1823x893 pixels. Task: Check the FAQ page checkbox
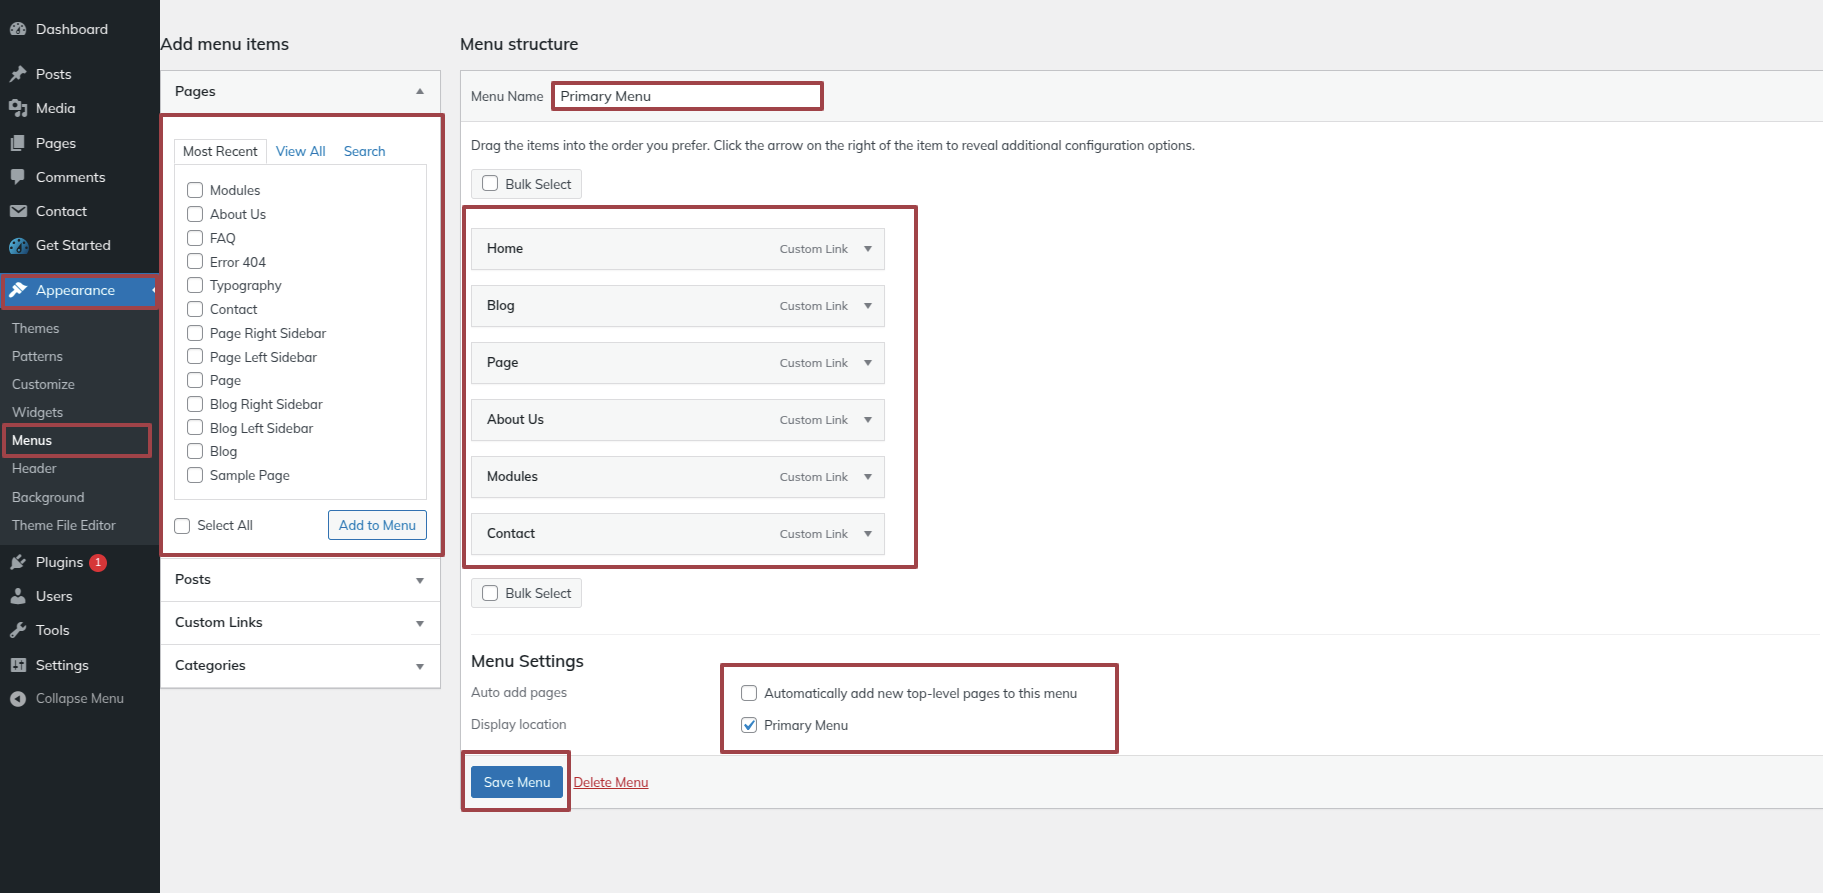[195, 238]
